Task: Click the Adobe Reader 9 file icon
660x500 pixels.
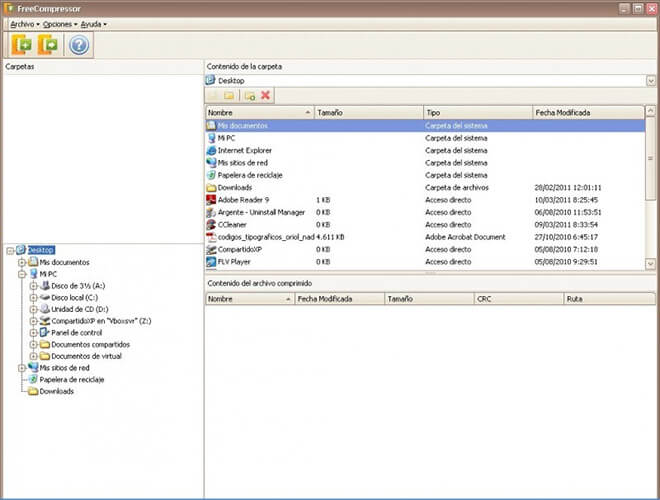Action: tap(211, 200)
